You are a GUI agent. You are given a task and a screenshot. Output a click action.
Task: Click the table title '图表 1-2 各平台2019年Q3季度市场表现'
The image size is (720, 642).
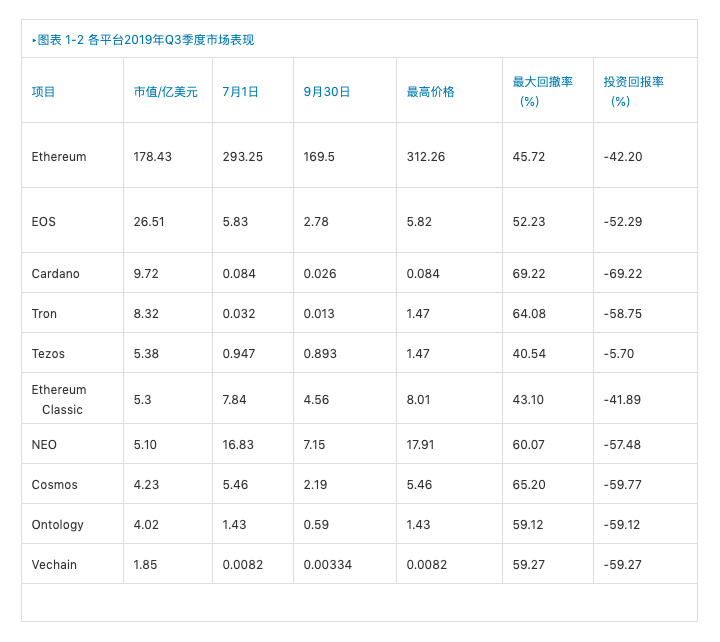tap(146, 40)
